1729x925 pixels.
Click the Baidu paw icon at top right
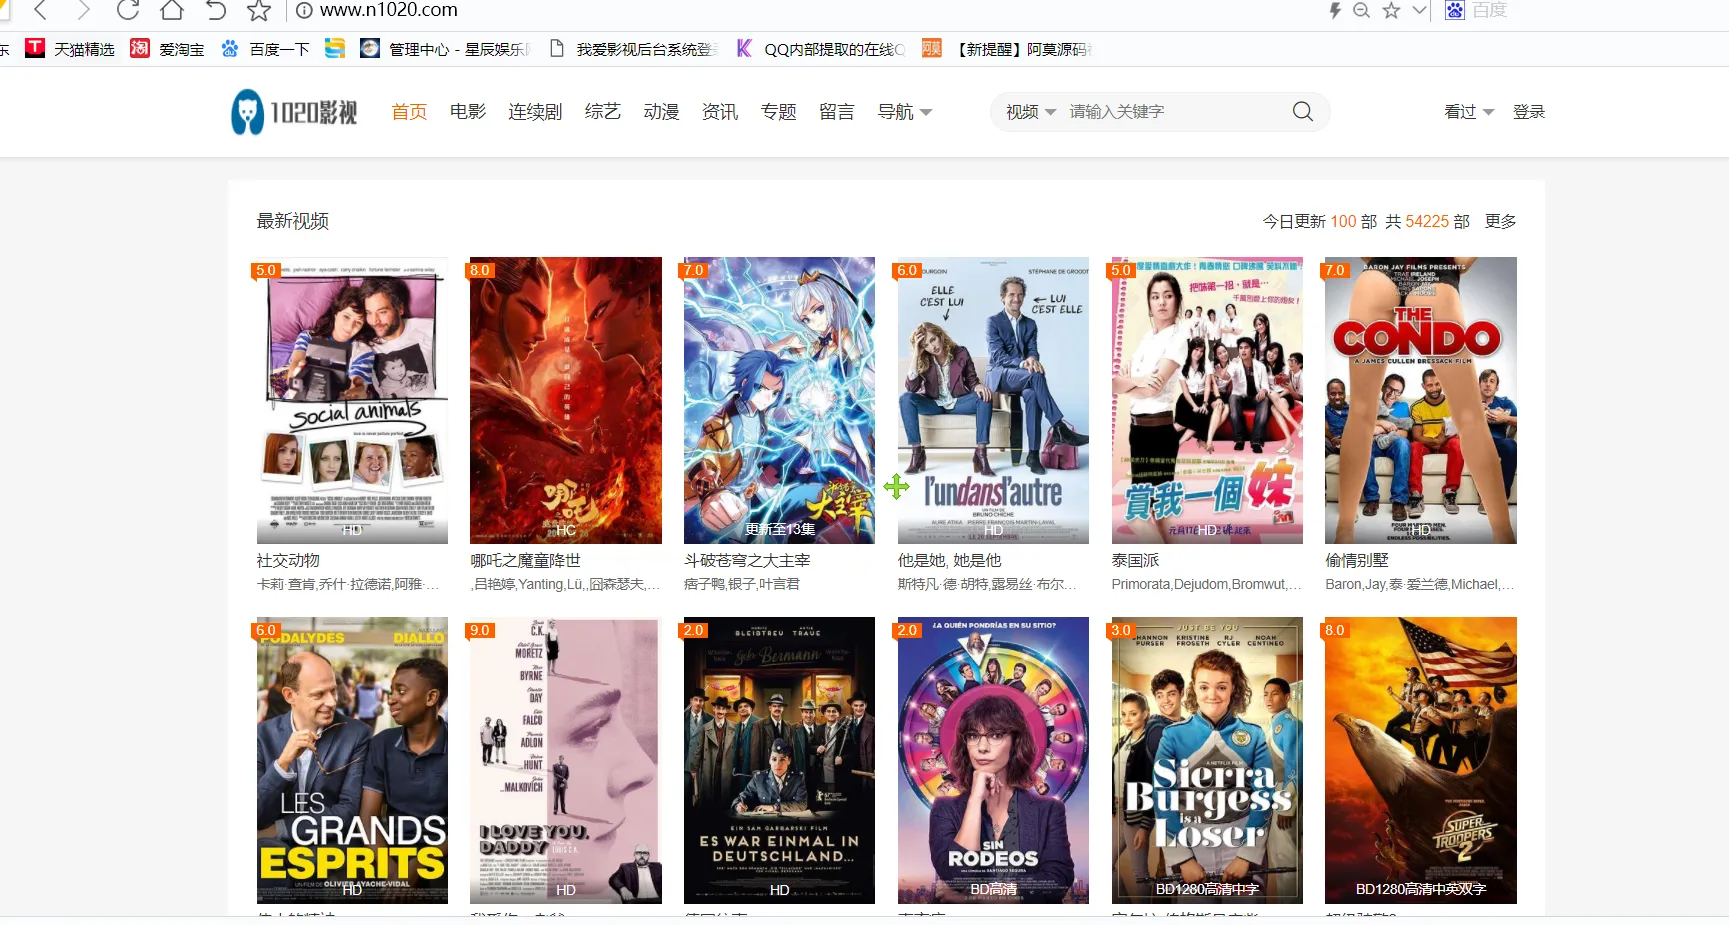[1453, 11]
